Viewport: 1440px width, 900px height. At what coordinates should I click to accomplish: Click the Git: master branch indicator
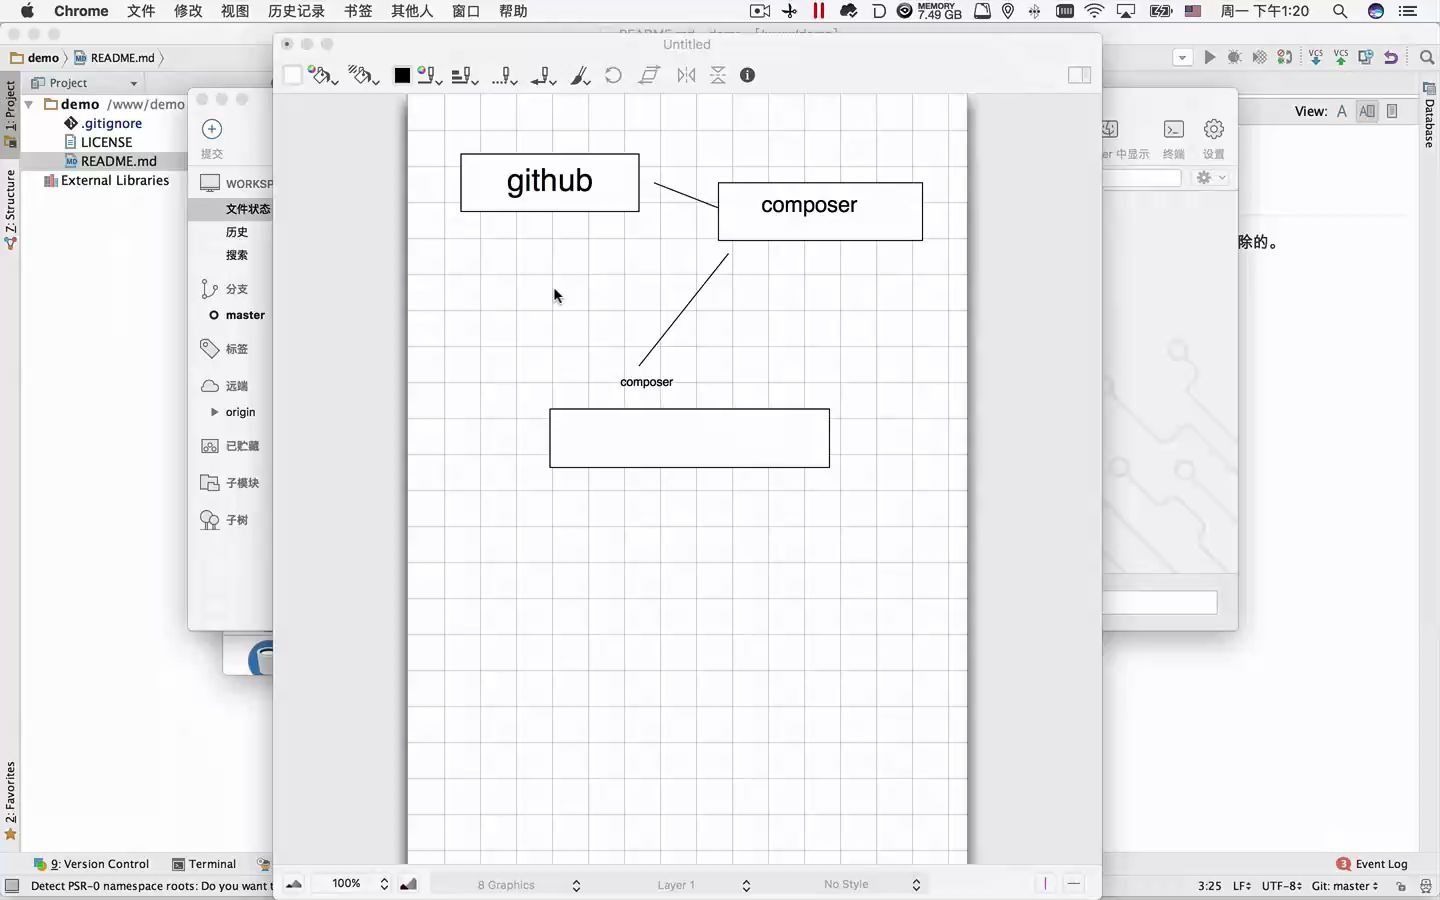[x=1345, y=886]
